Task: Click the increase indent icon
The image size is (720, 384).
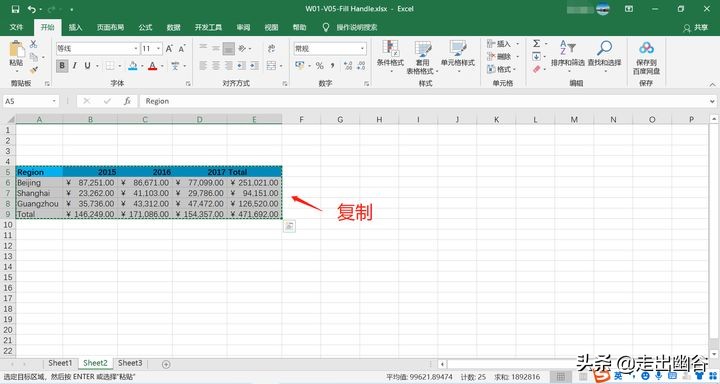Action: click(254, 66)
